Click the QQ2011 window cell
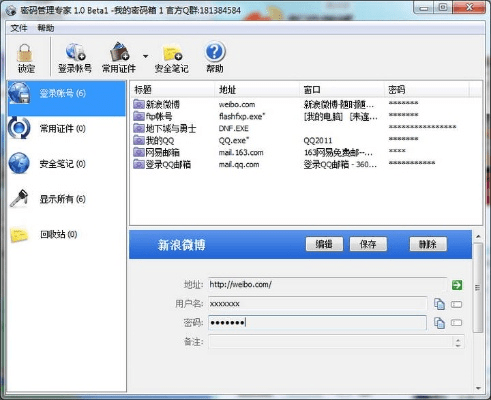 tap(318, 140)
